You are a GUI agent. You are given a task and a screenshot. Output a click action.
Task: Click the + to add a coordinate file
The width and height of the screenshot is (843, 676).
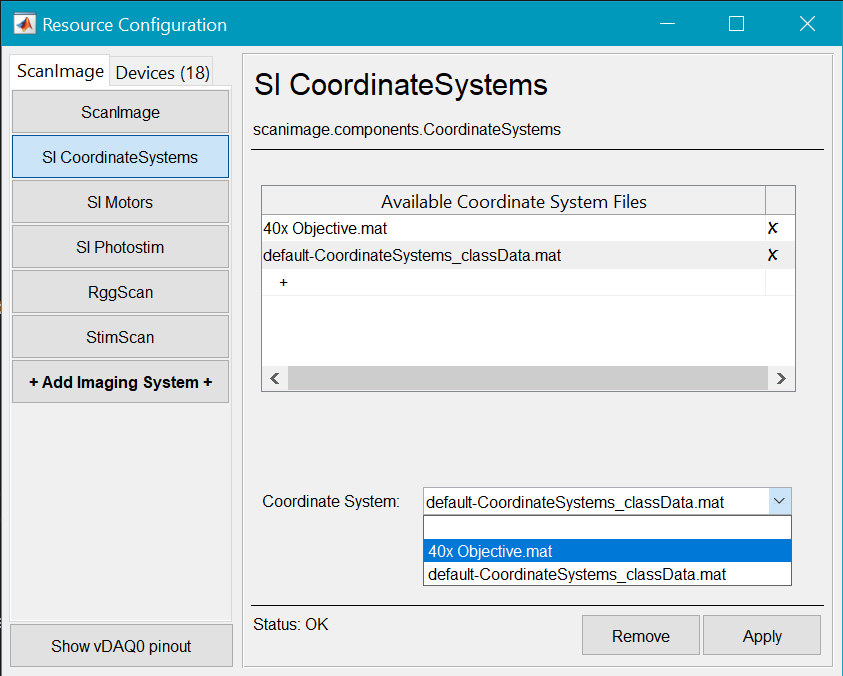(283, 282)
